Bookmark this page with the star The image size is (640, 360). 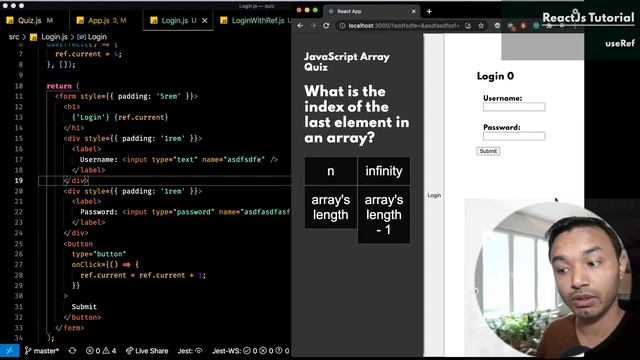[x=481, y=26]
